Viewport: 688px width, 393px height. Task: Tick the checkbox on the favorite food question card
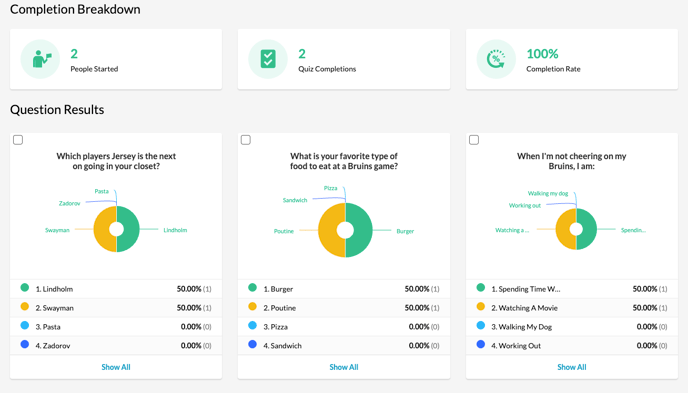coord(246,140)
